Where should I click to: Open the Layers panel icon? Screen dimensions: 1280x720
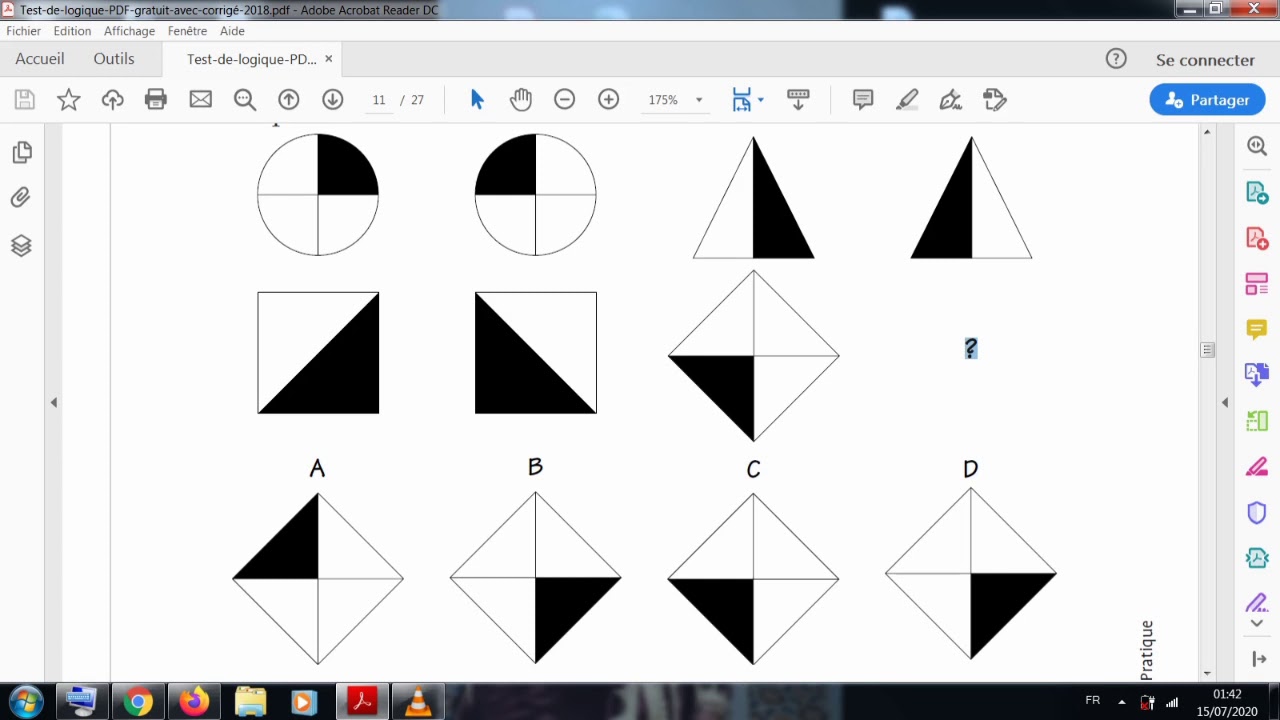(x=21, y=246)
